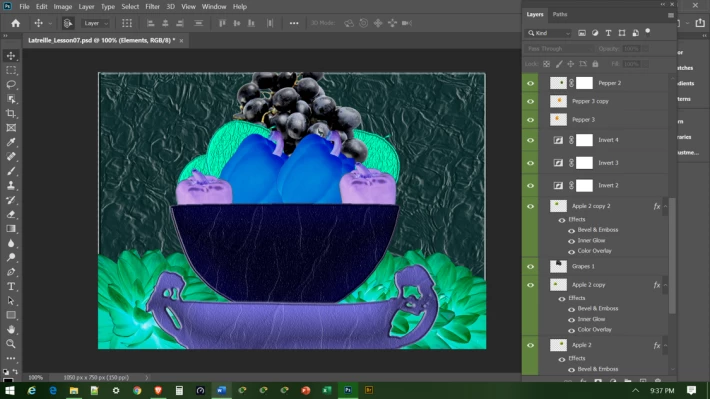This screenshot has width=710, height=399.
Task: Hide Bevel & Emboss on Apple 2 copy 2
Action: coord(571,231)
